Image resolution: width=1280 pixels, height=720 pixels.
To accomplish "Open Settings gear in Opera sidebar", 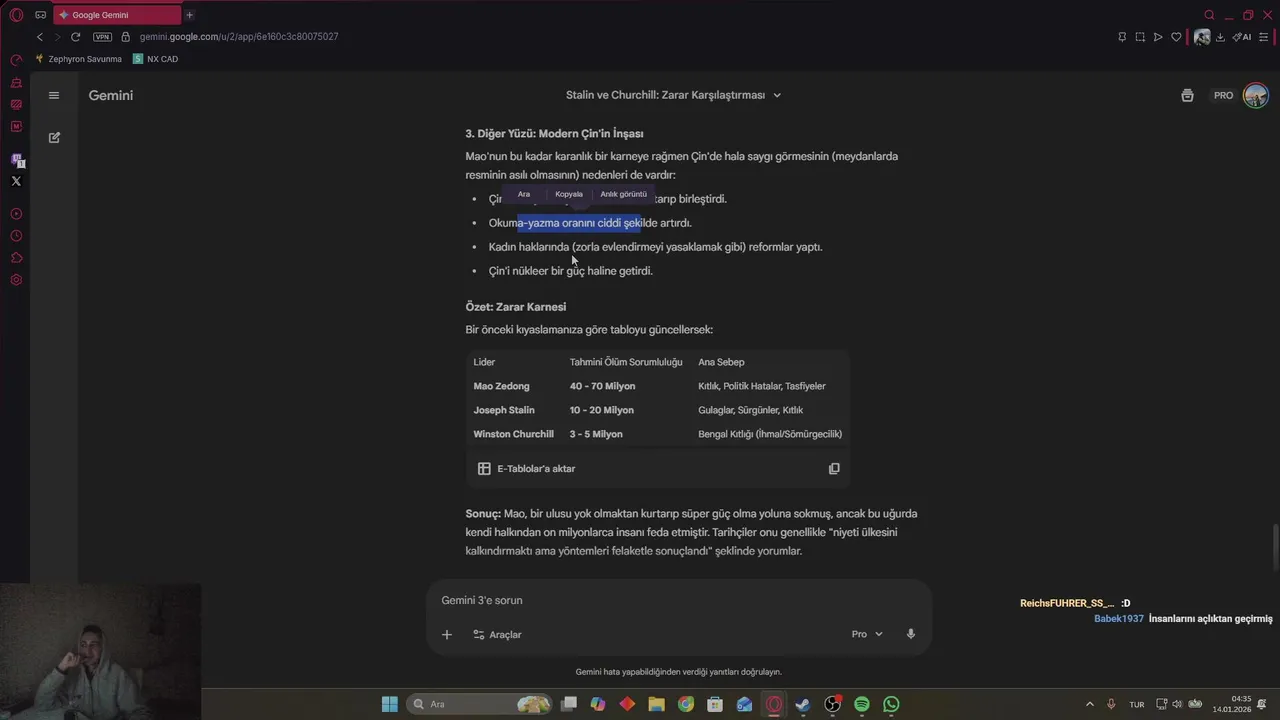I will click(16, 280).
